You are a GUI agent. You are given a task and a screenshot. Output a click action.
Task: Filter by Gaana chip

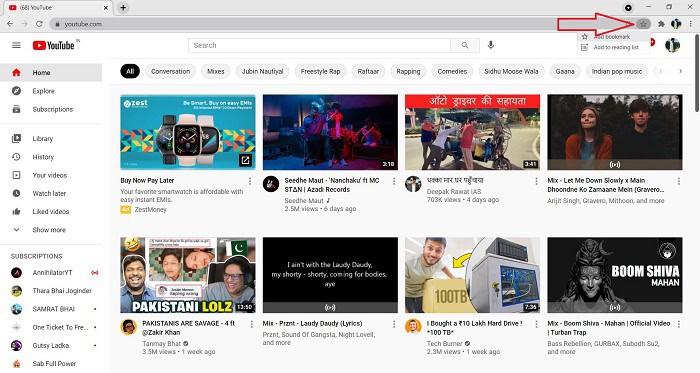point(565,71)
